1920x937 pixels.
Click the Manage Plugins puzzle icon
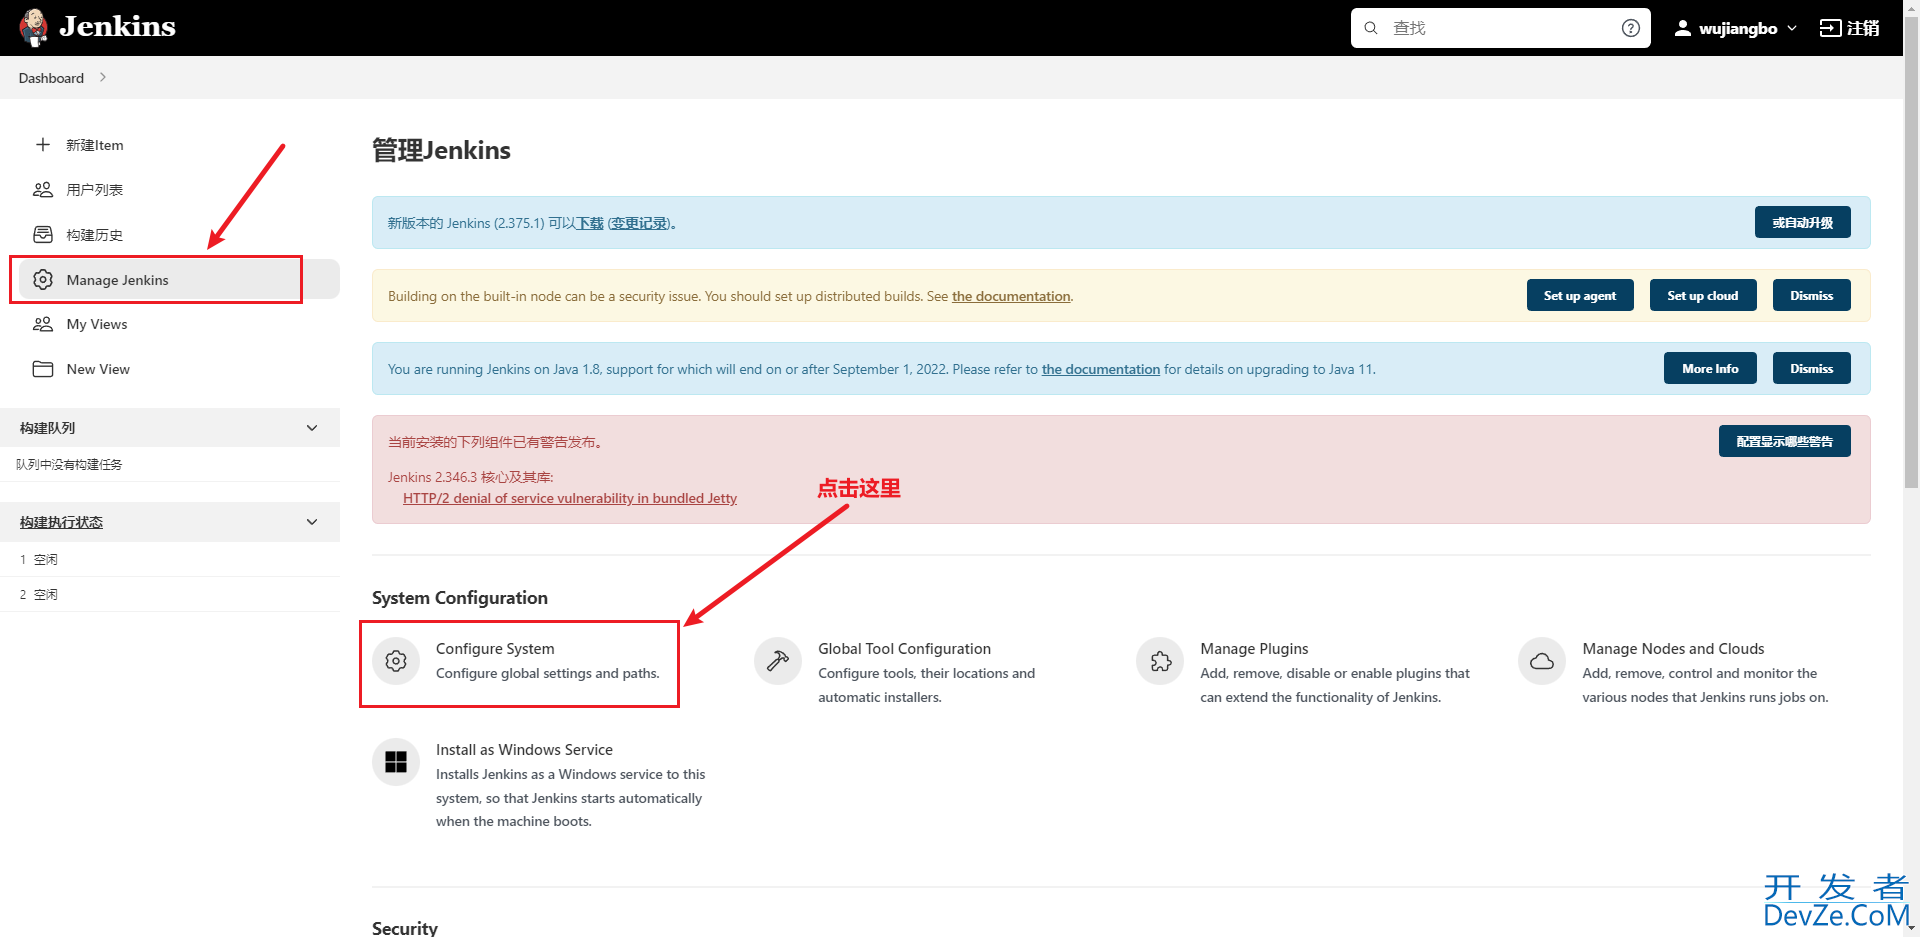pos(1160,661)
